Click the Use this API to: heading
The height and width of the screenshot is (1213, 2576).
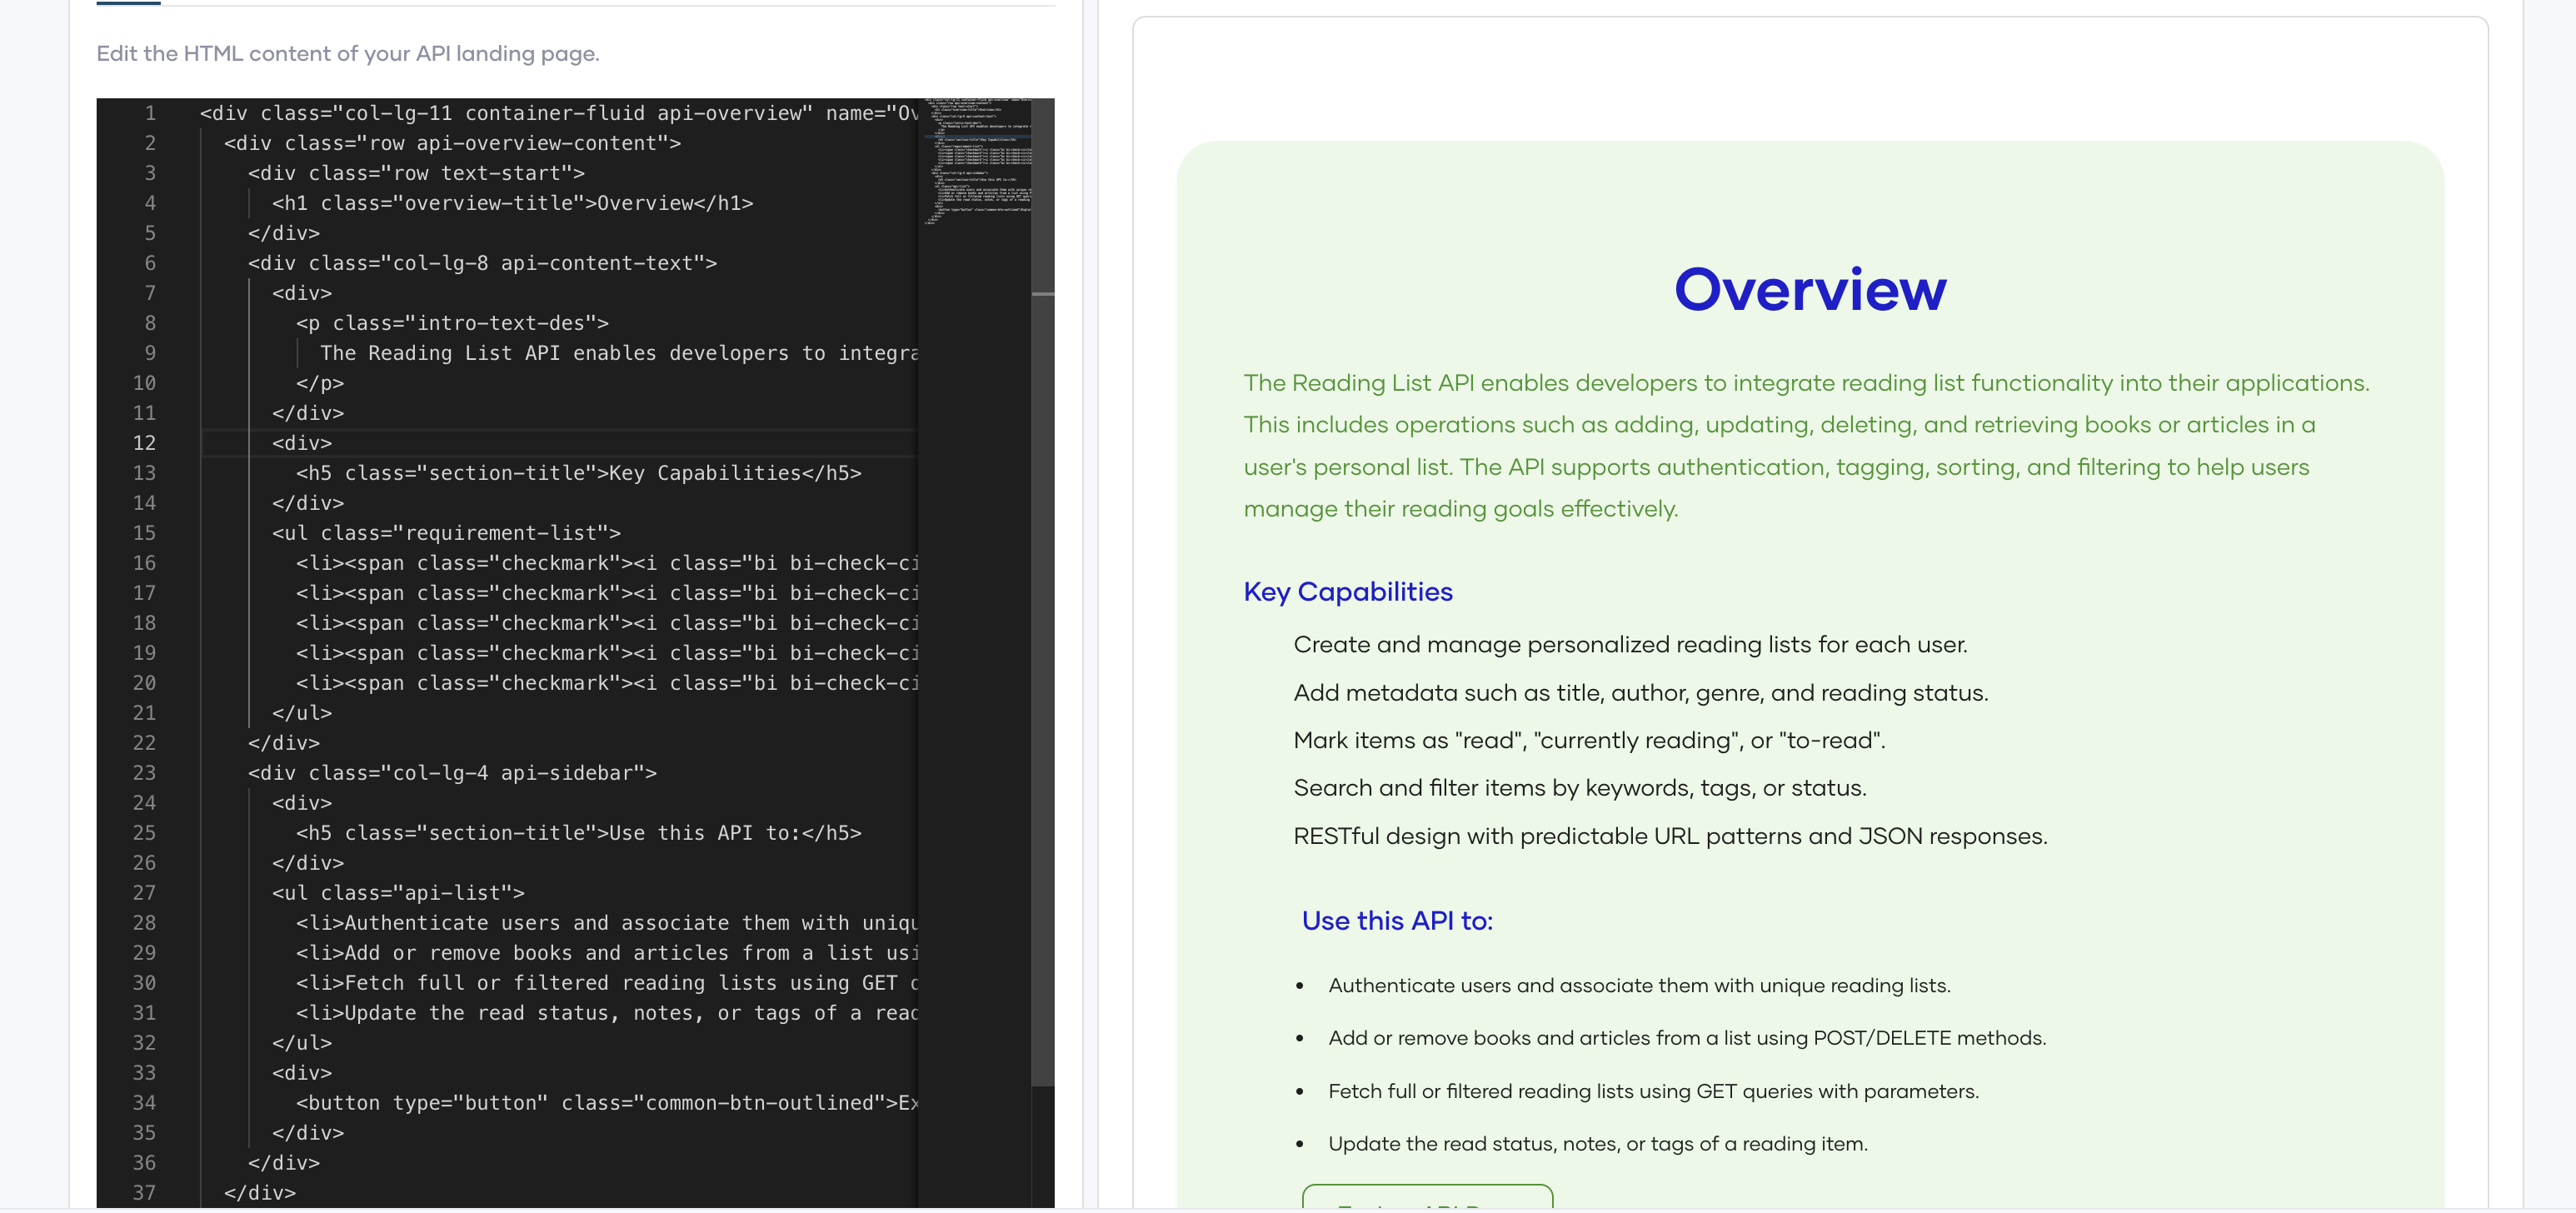click(x=1395, y=921)
